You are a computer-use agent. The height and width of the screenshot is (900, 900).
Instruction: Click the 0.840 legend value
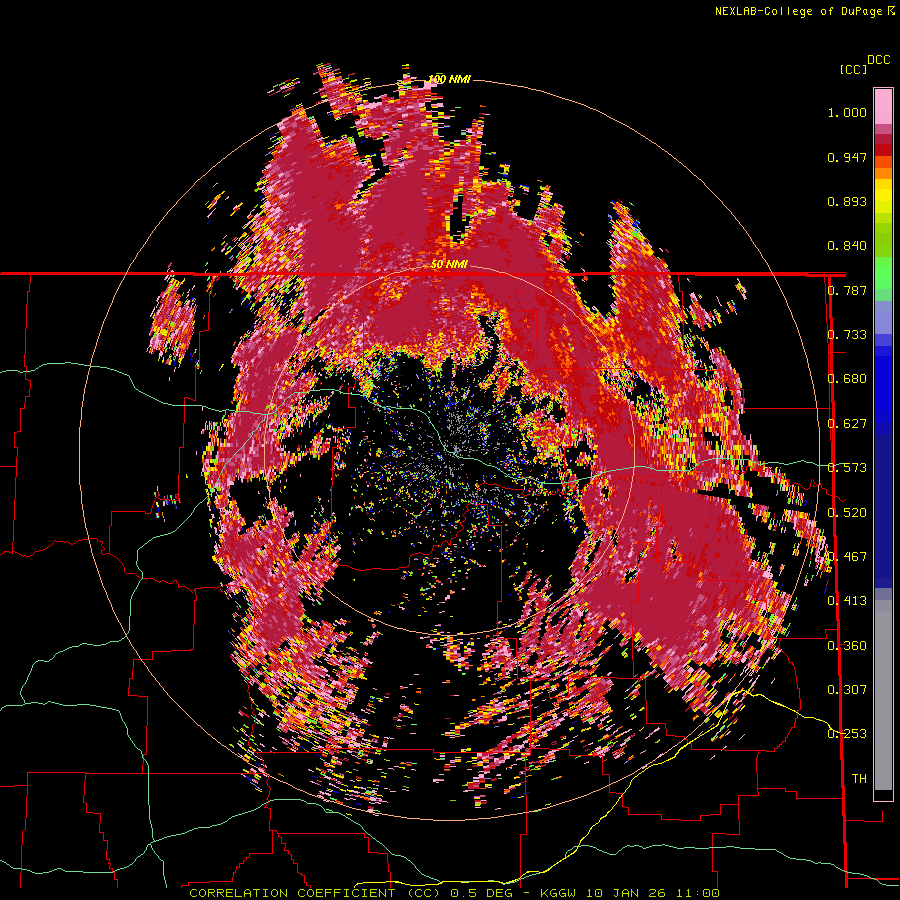[x=847, y=246]
